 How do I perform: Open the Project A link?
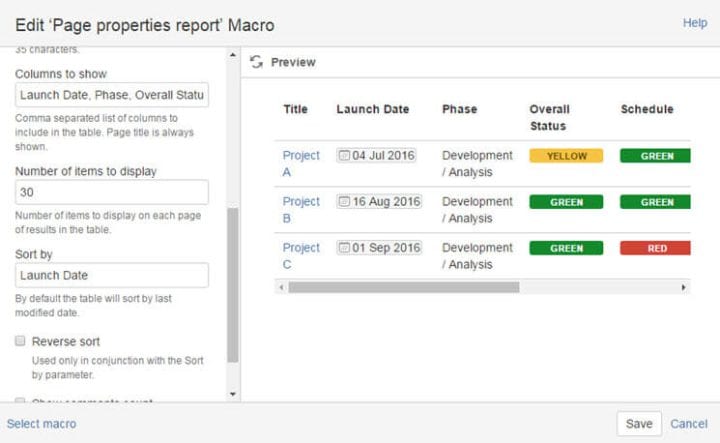pyautogui.click(x=301, y=163)
